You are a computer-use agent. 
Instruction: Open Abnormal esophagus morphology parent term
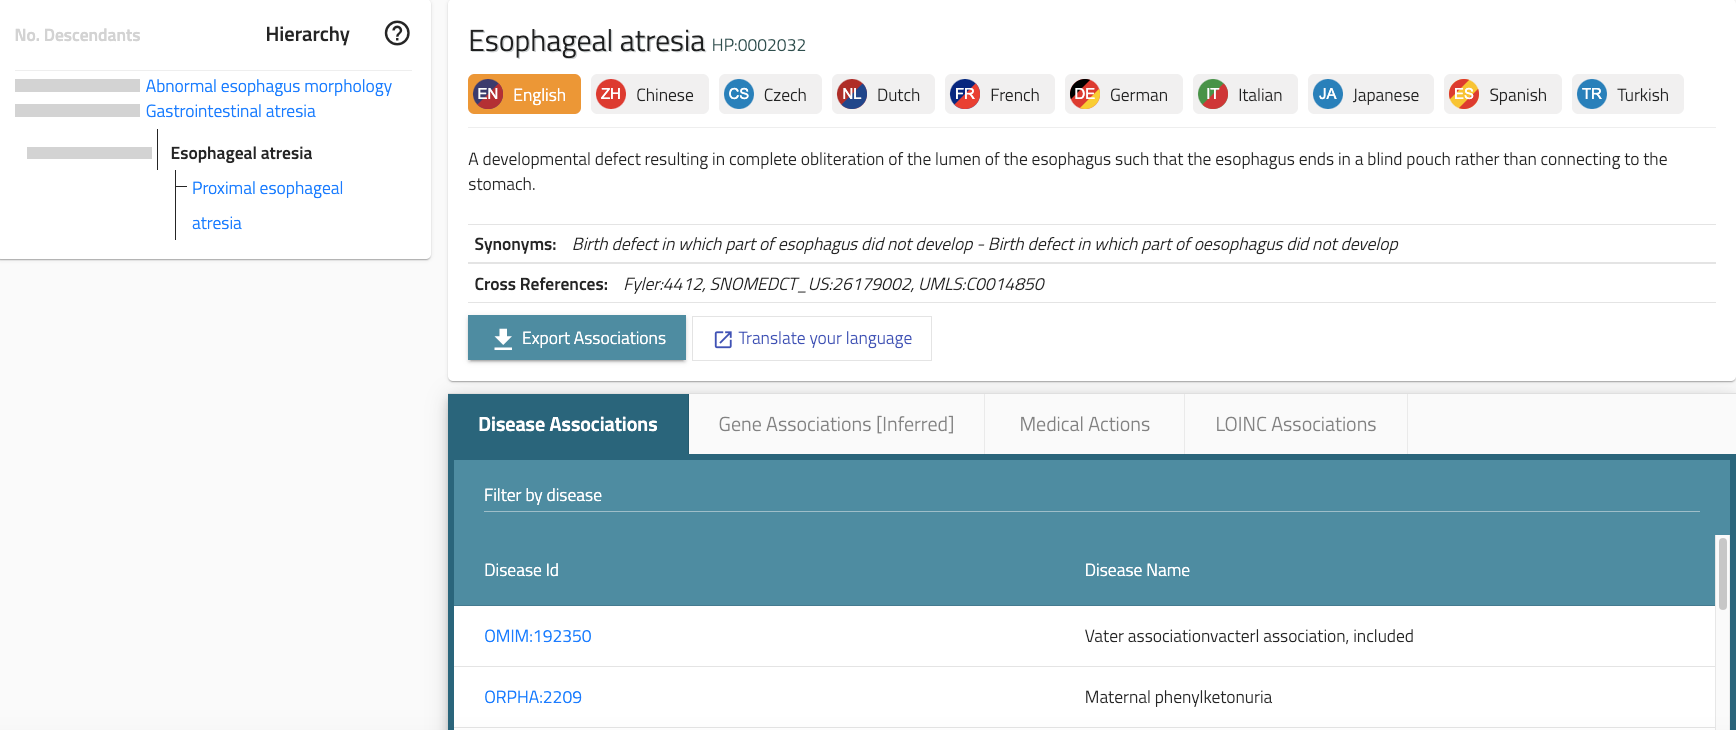click(269, 86)
